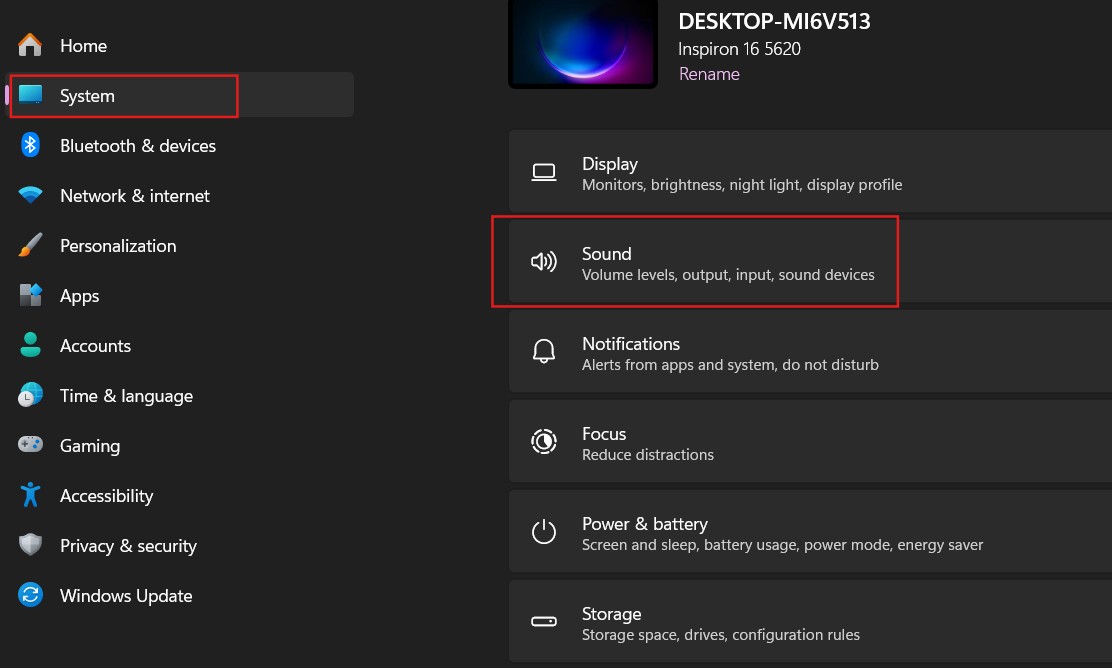1112x668 pixels.
Task: Open the Accounts settings label
Action: (96, 346)
